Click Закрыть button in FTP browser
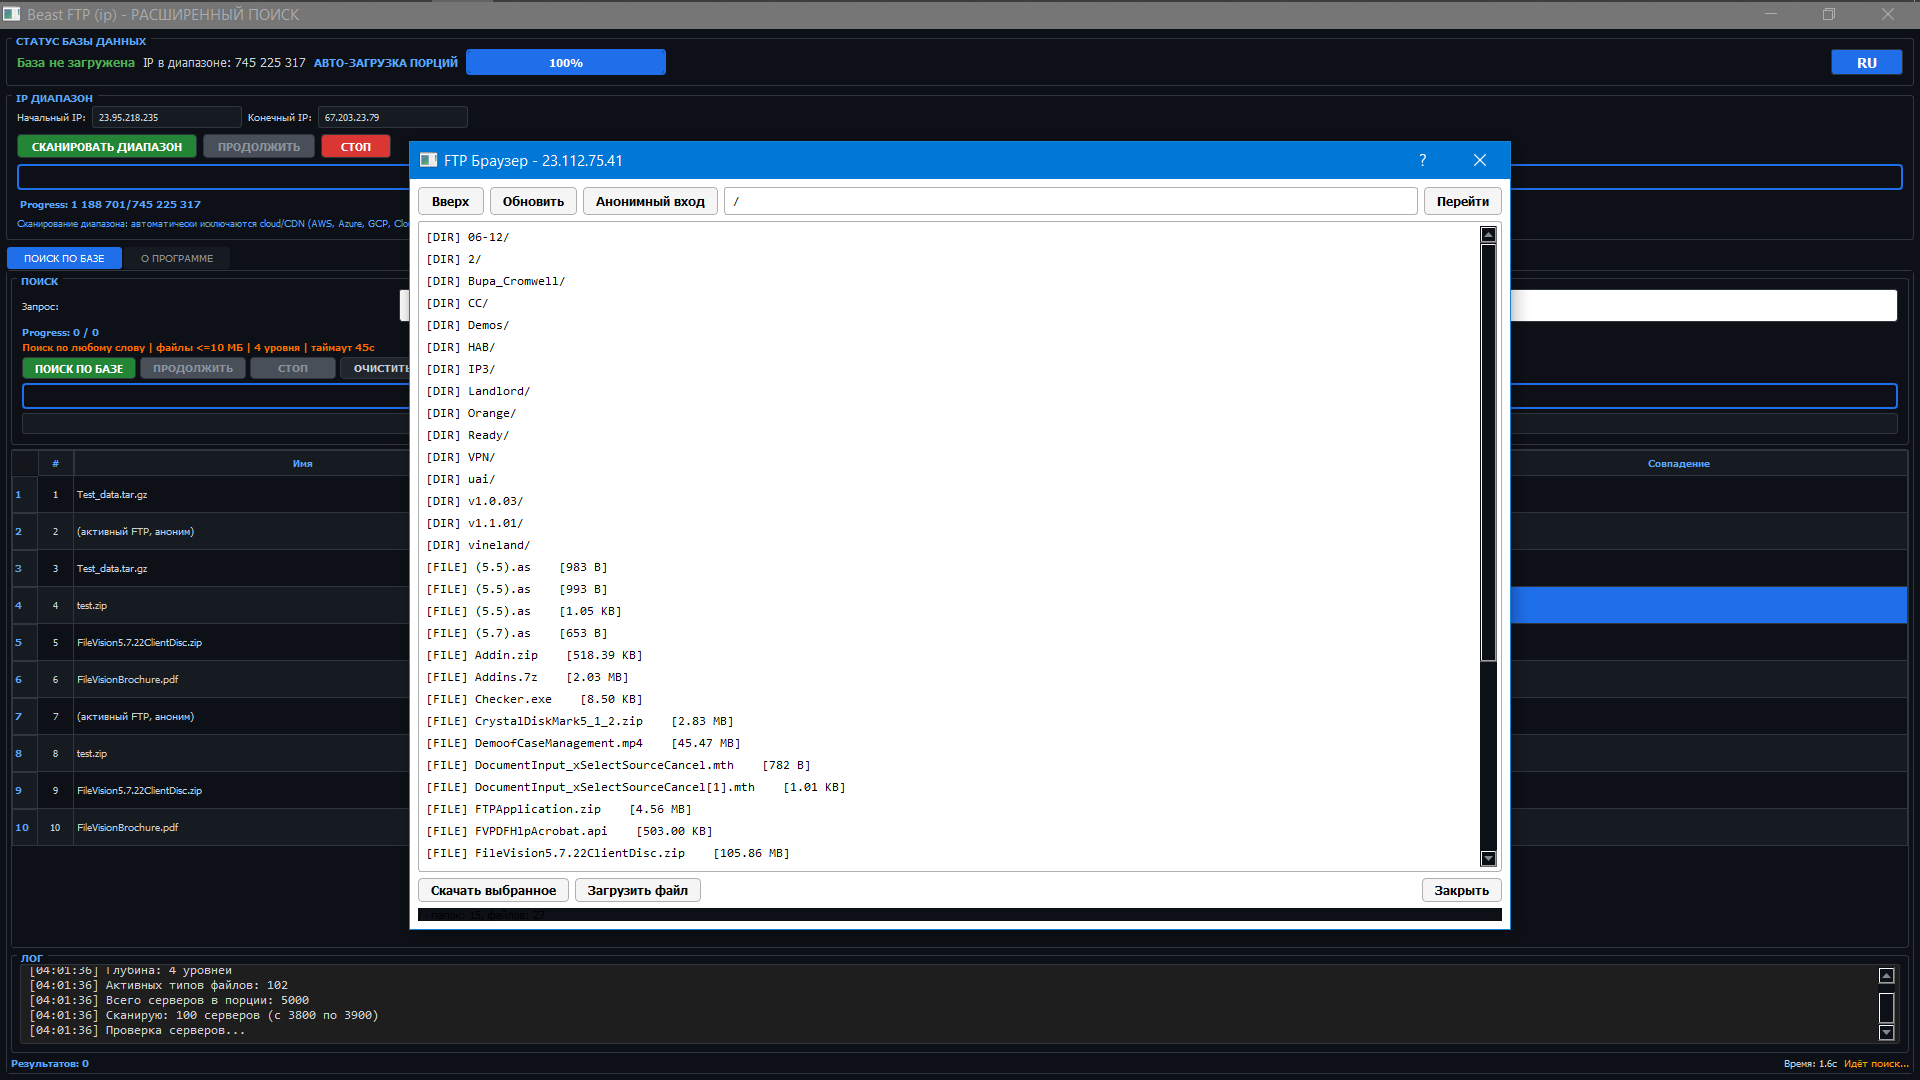1920x1080 pixels. coord(1461,890)
